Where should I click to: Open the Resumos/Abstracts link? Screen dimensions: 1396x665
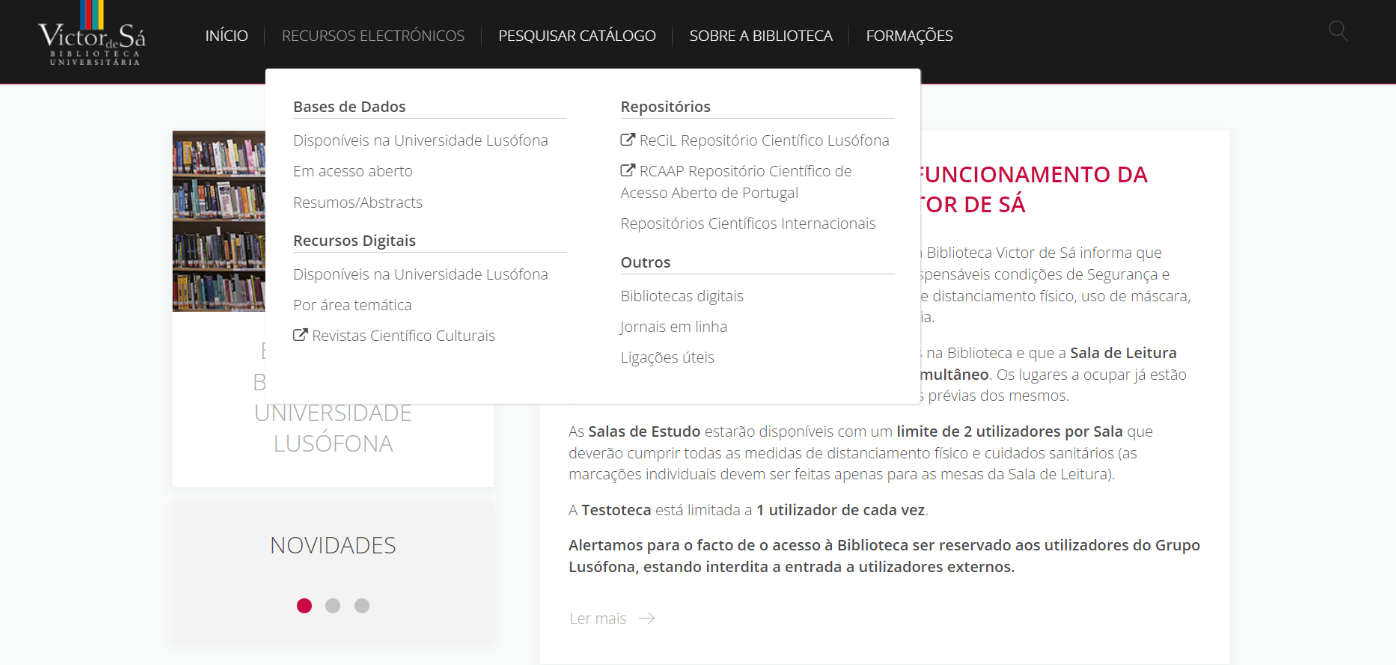pos(357,202)
